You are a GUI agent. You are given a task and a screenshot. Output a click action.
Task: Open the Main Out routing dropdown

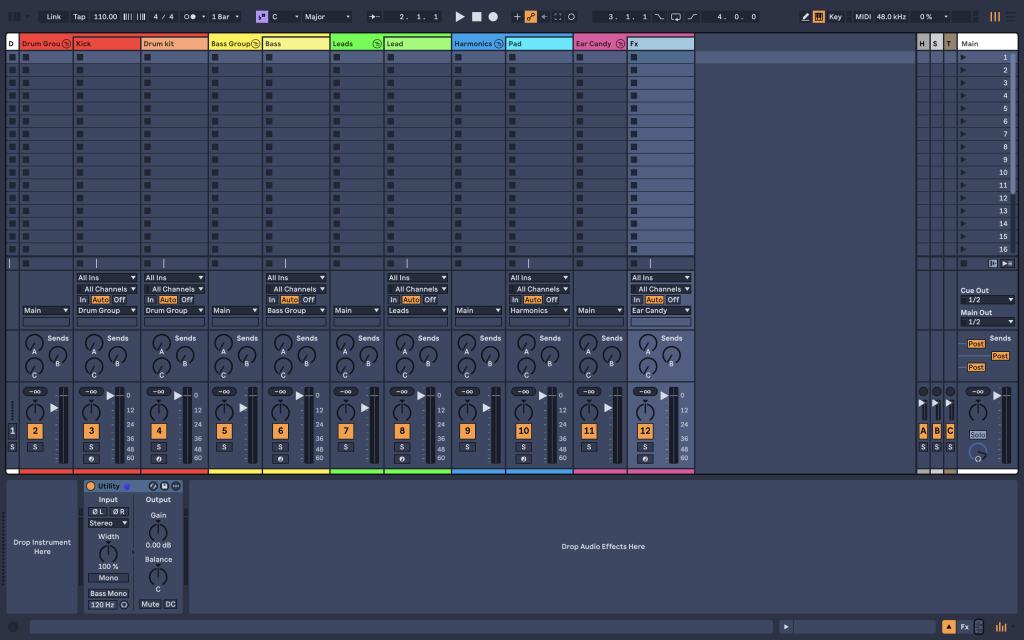(x=988, y=322)
